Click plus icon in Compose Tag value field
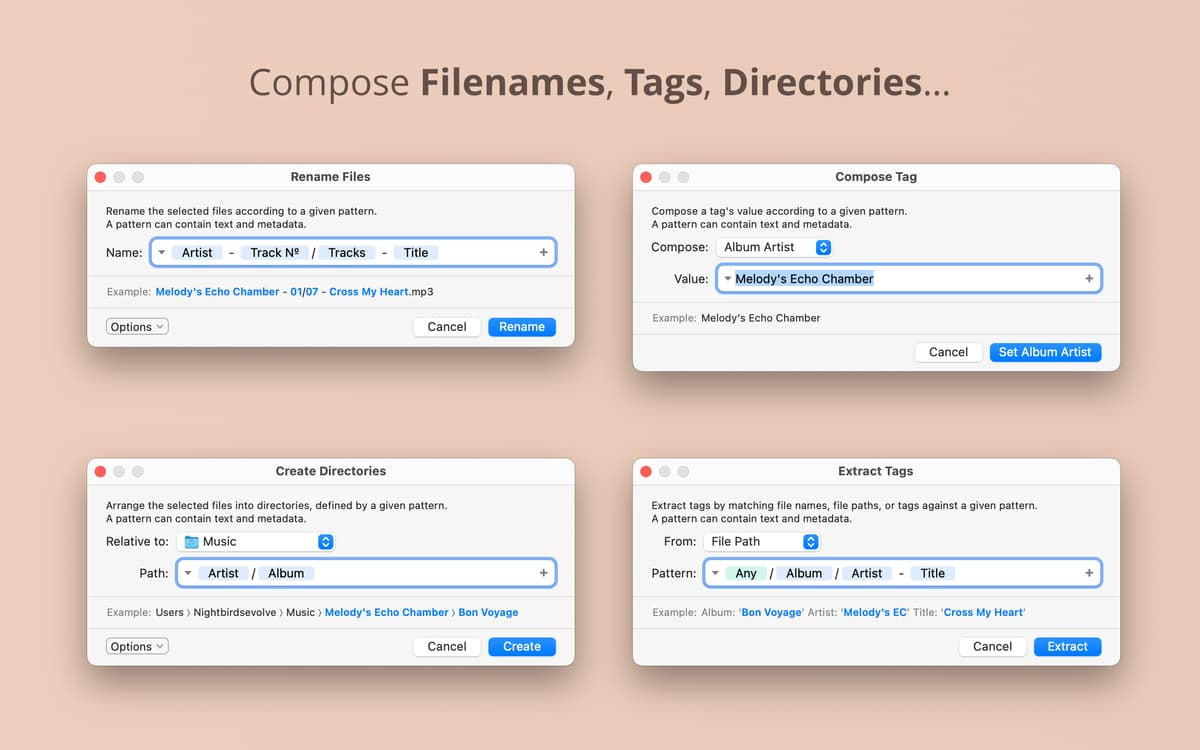 pos(1089,279)
